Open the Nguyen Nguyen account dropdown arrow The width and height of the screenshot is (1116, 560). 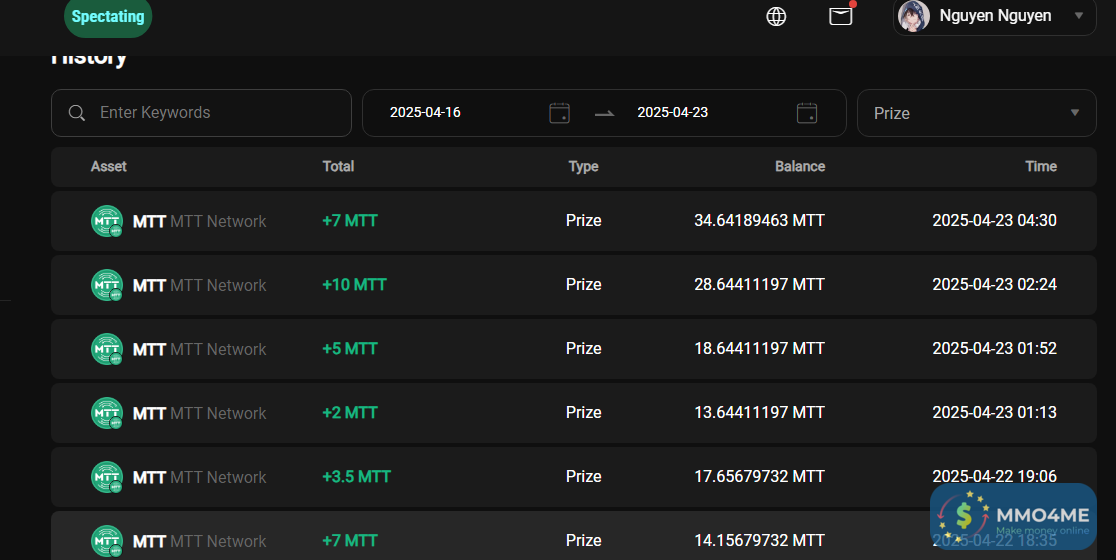(1078, 16)
